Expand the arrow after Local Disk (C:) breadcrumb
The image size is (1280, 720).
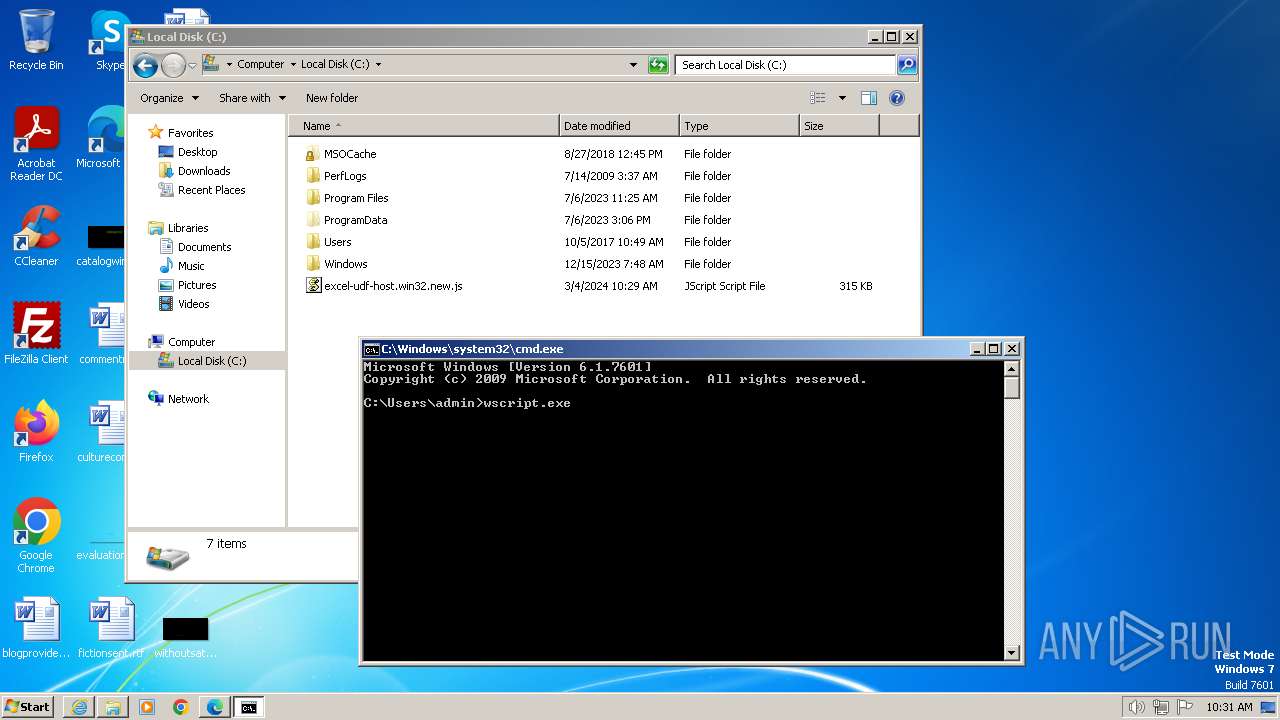[x=378, y=64]
